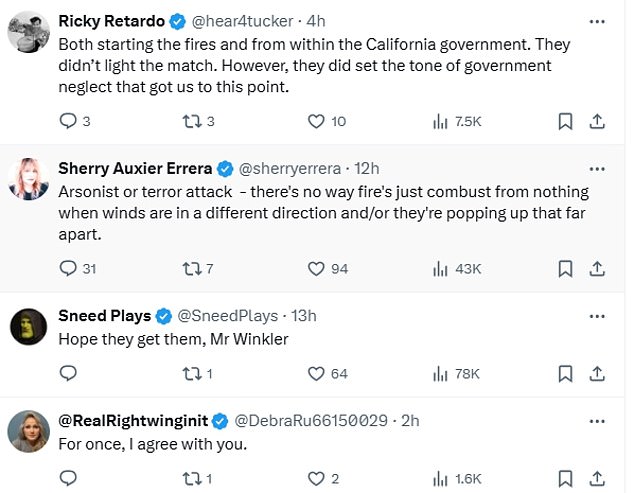Bookmark Sherry Auxier Errera's tweet
The height and width of the screenshot is (493, 634).
point(564,268)
